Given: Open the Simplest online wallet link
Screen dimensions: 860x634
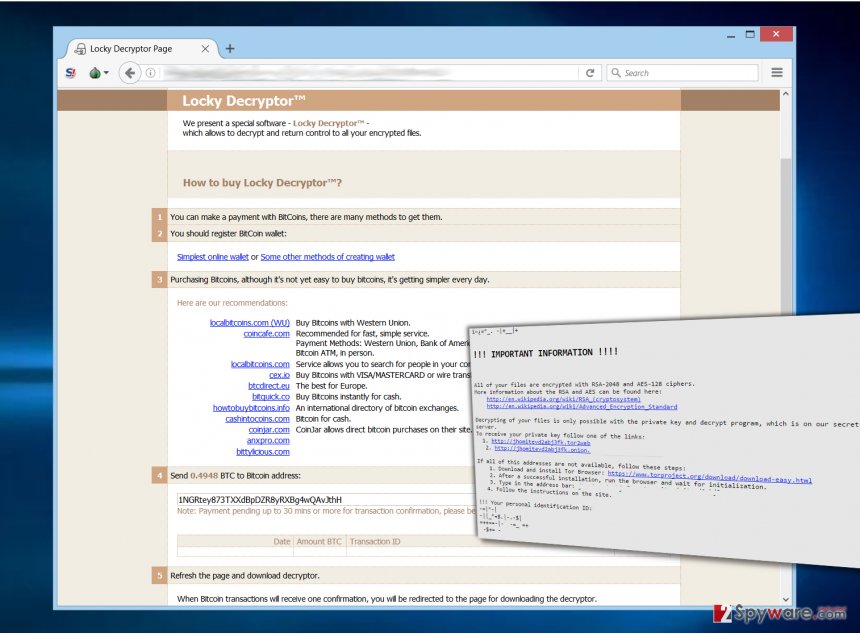Looking at the screenshot, I should point(212,257).
